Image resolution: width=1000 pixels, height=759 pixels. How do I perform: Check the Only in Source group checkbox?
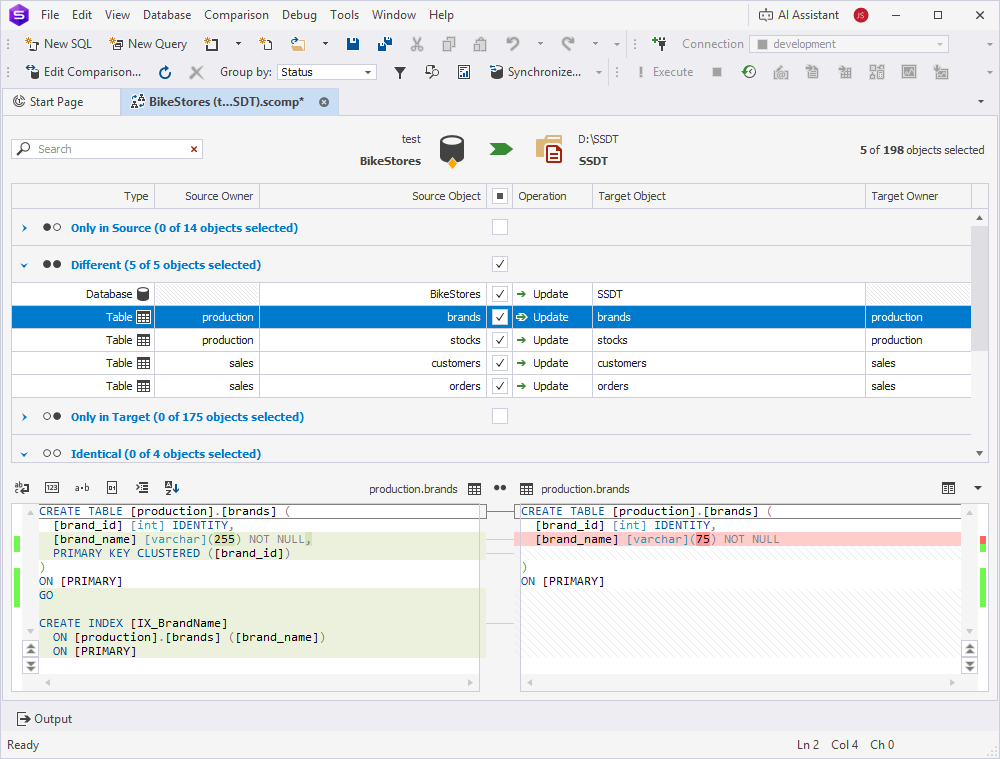coord(500,228)
